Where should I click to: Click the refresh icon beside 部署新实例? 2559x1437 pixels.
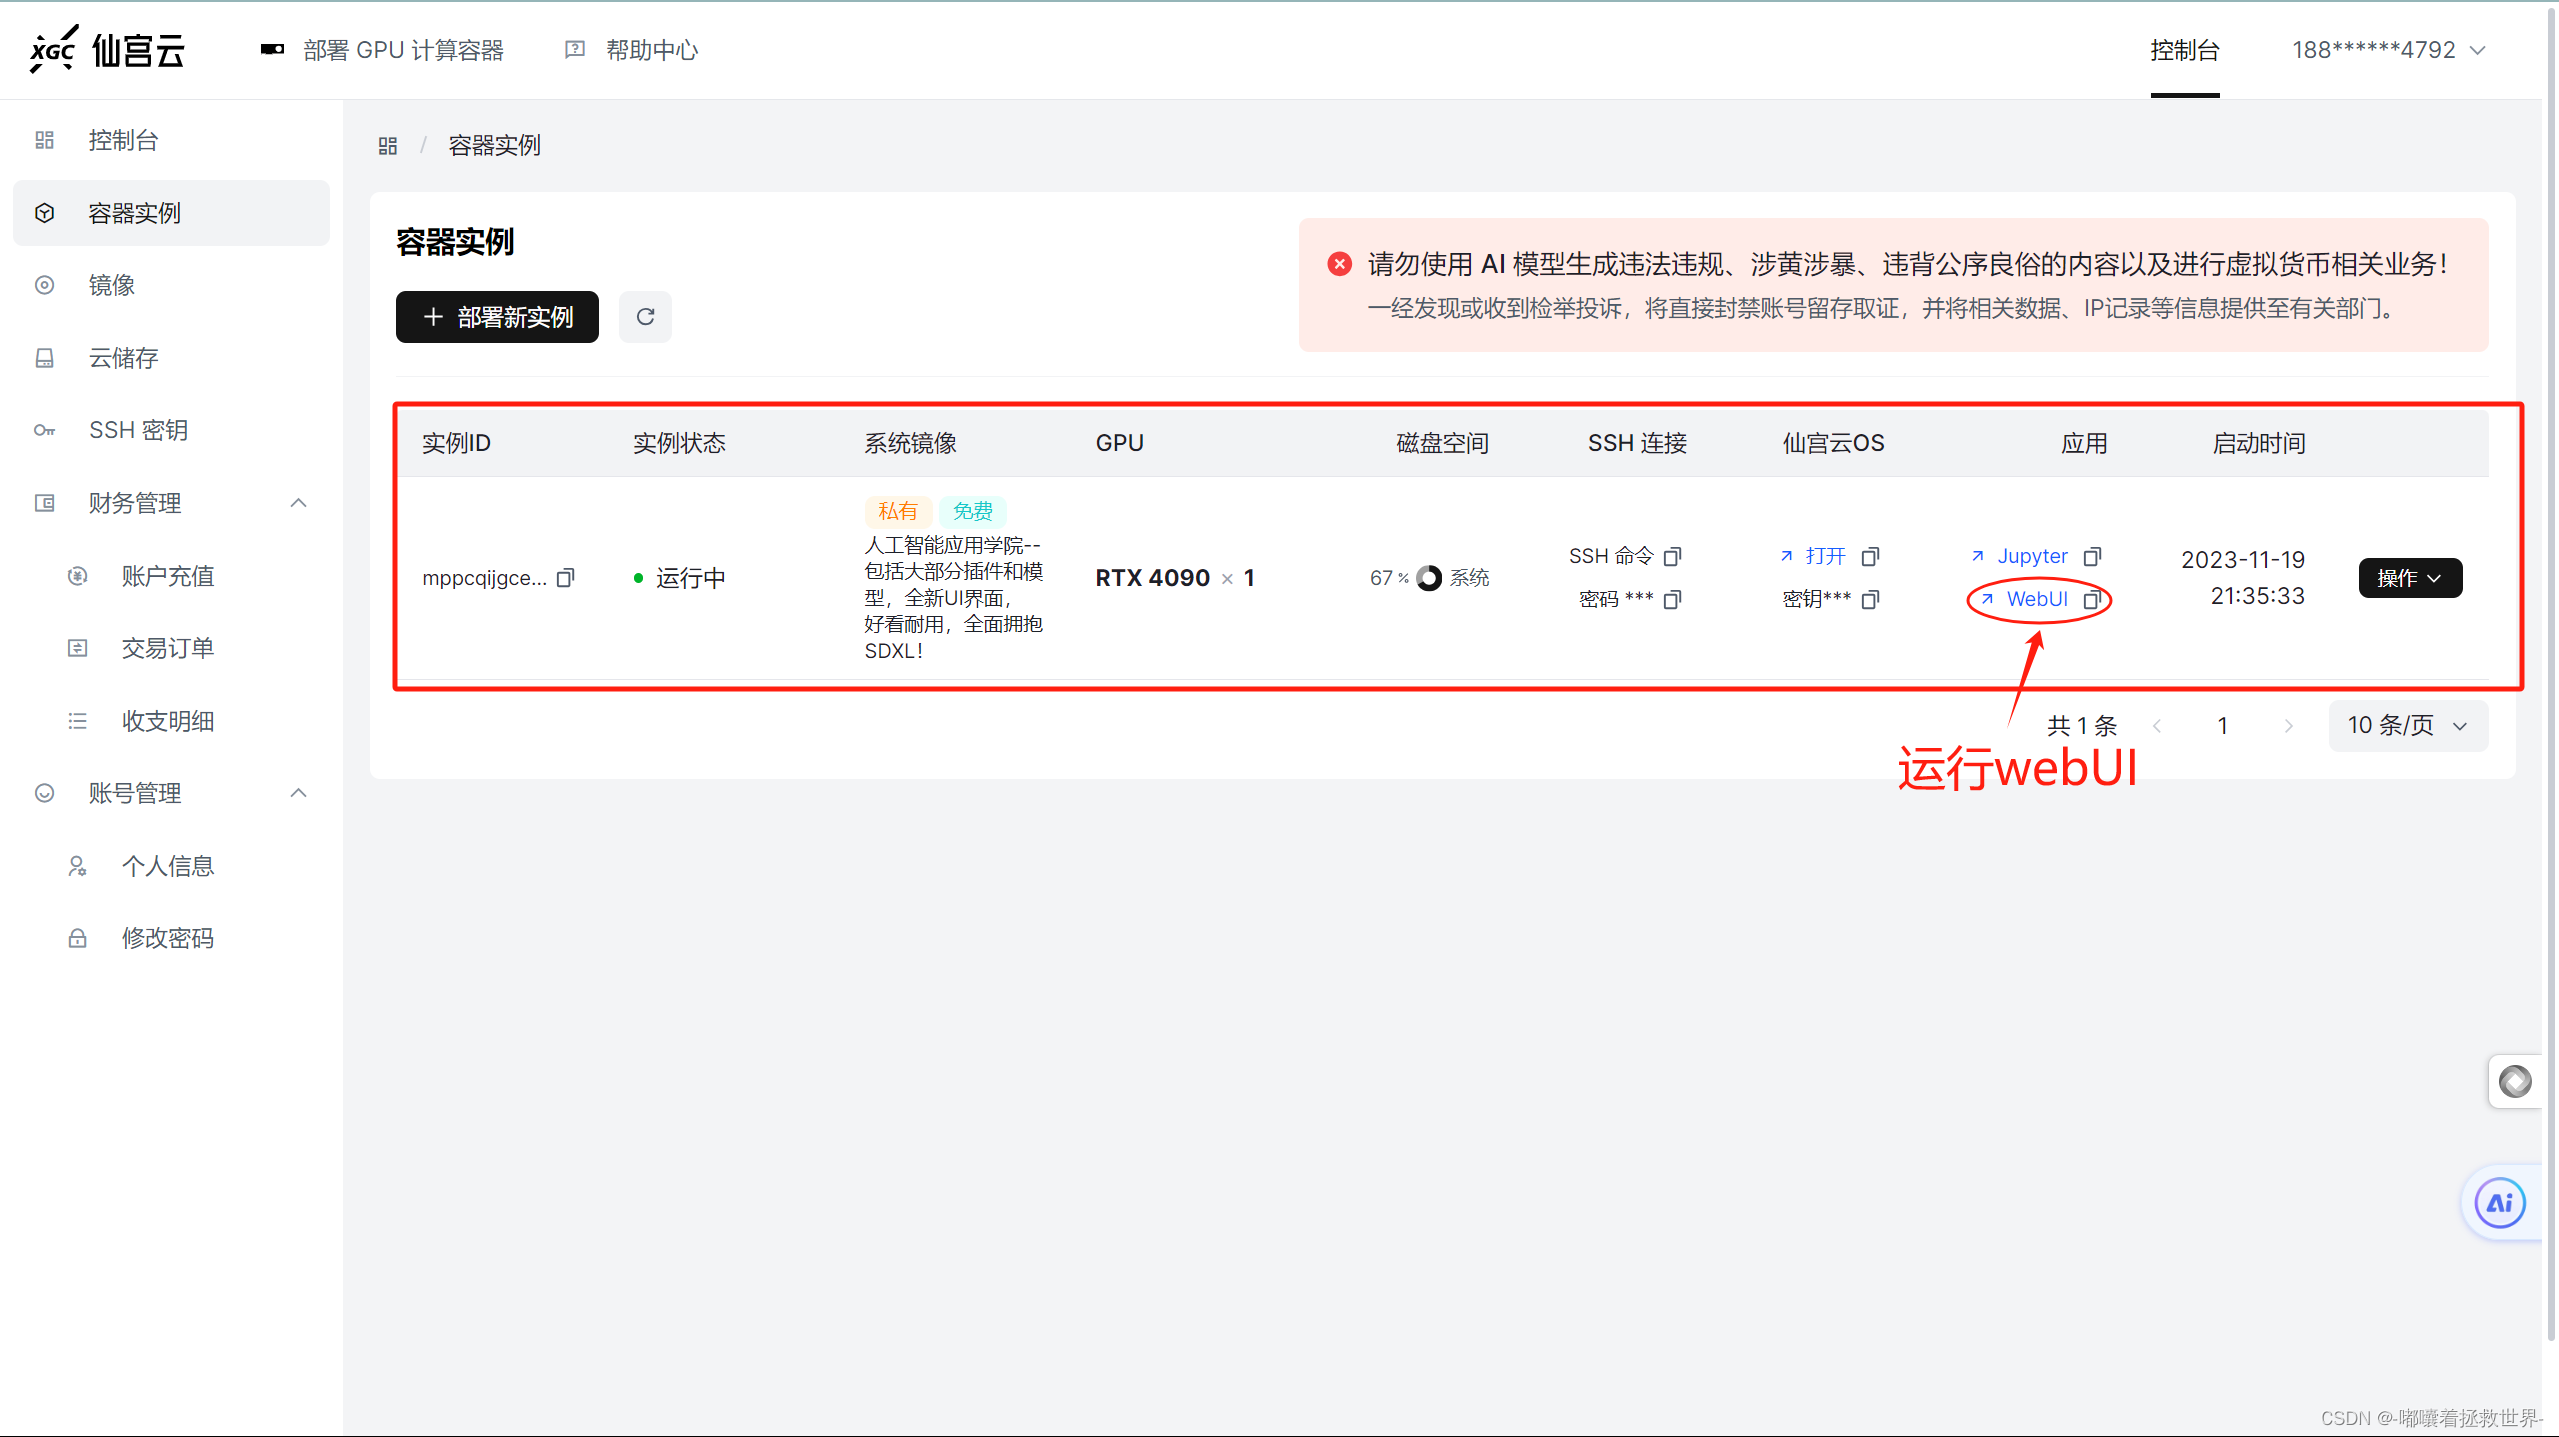click(x=645, y=317)
